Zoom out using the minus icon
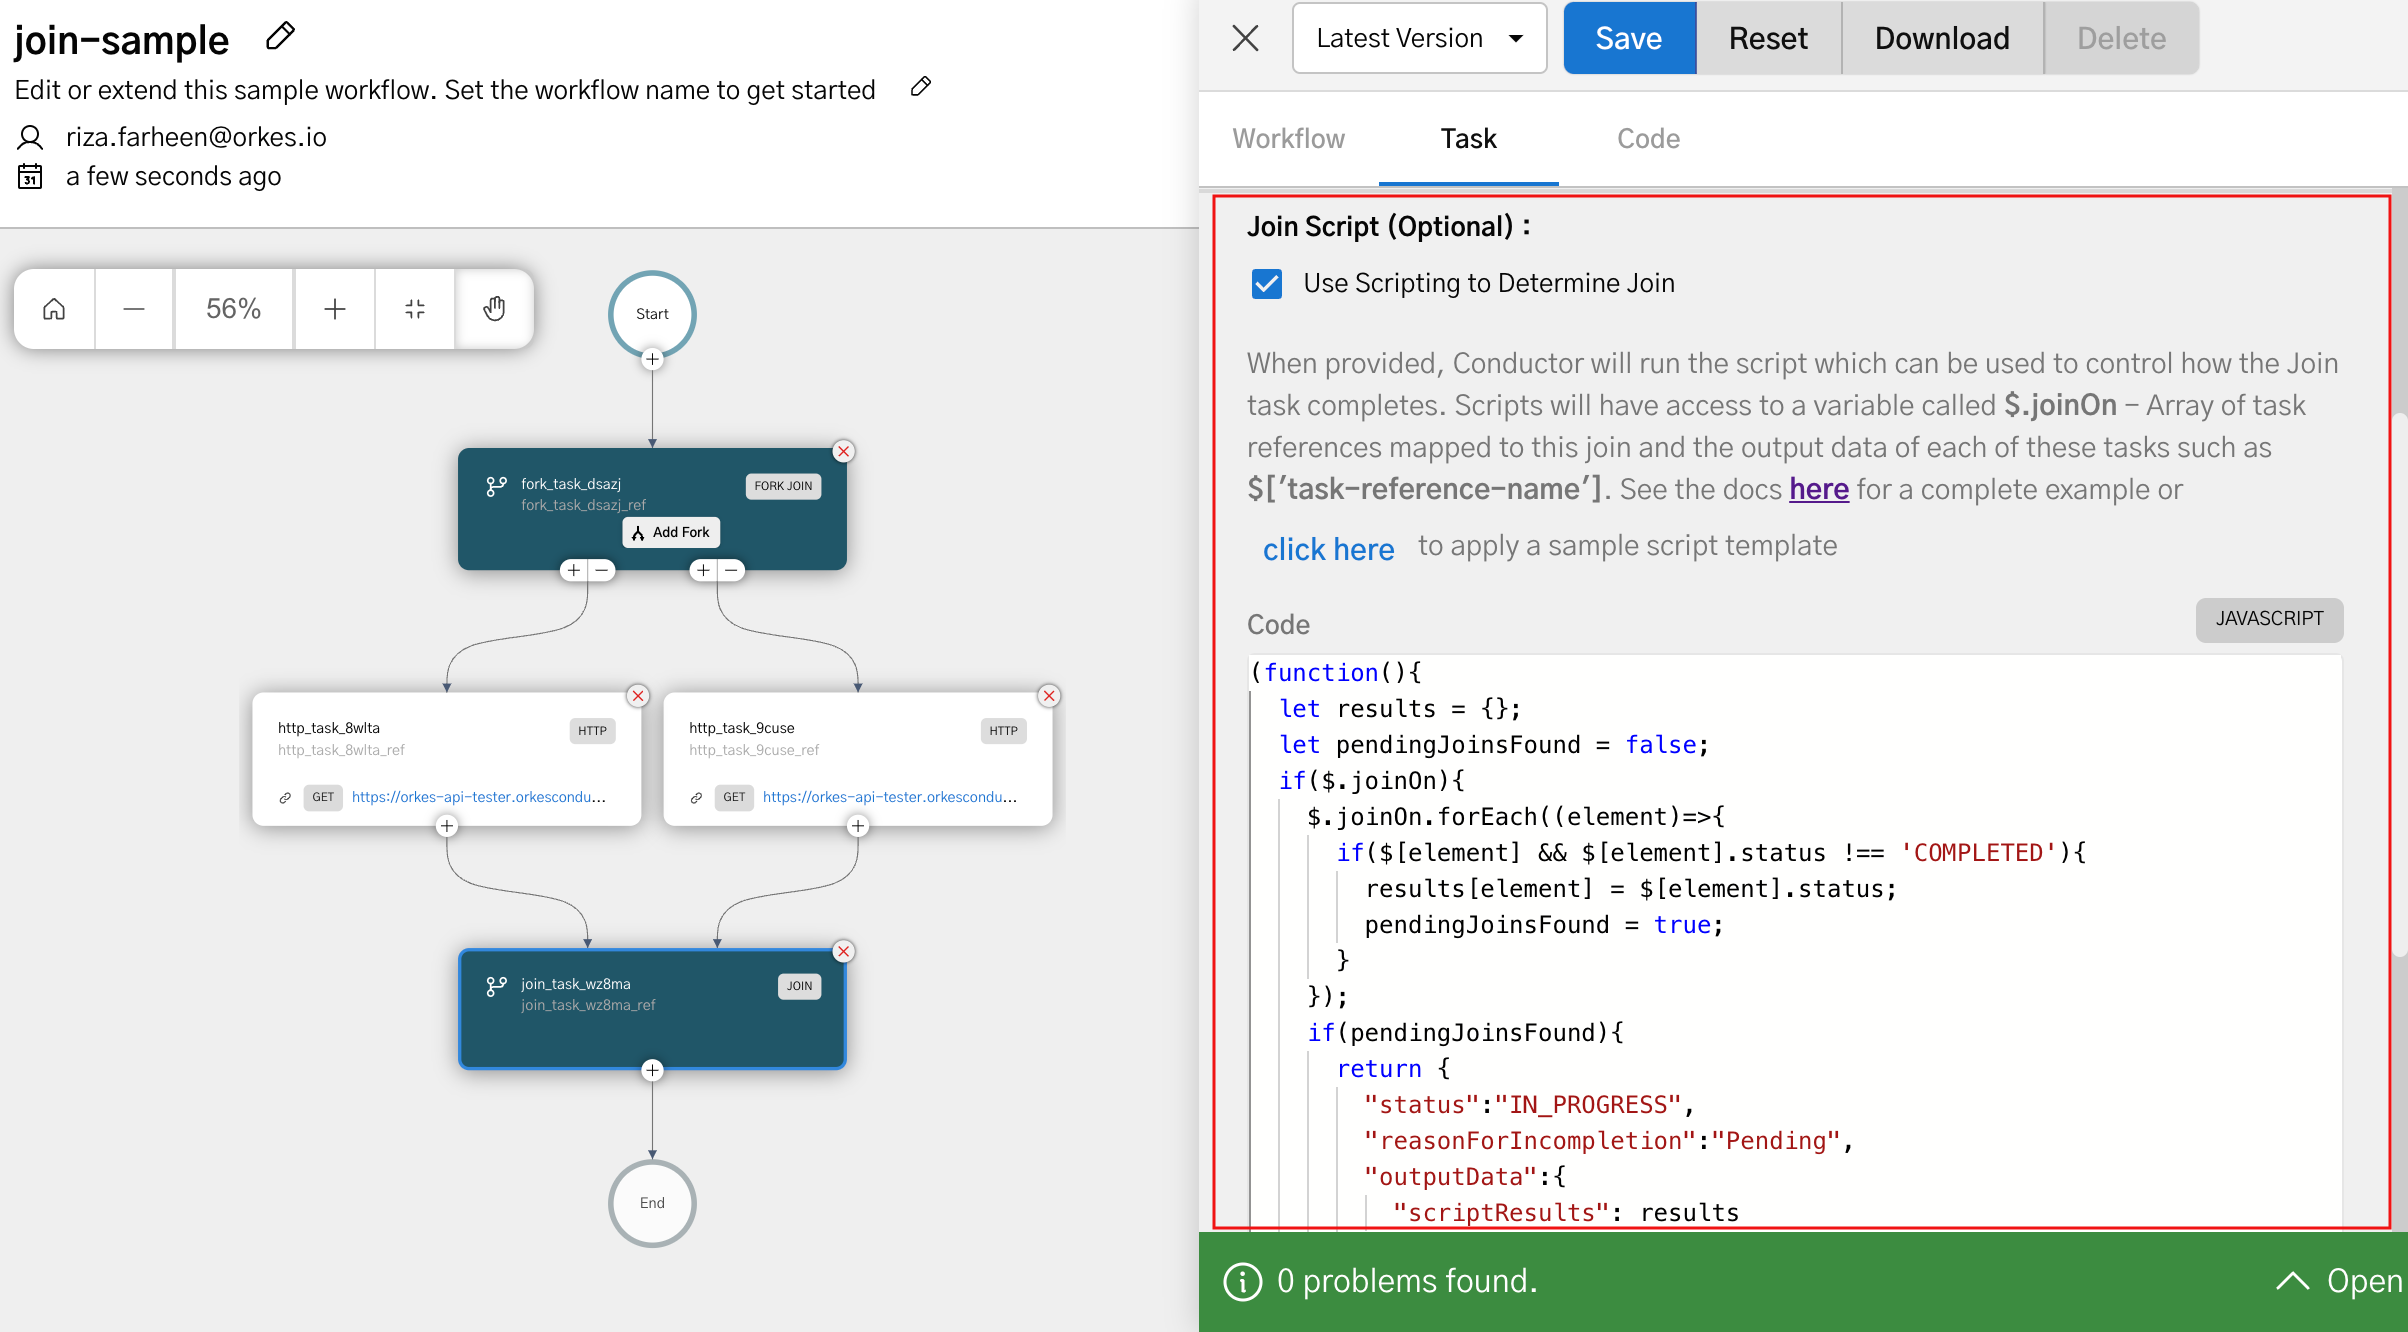Viewport: 2408px width, 1332px height. [134, 309]
